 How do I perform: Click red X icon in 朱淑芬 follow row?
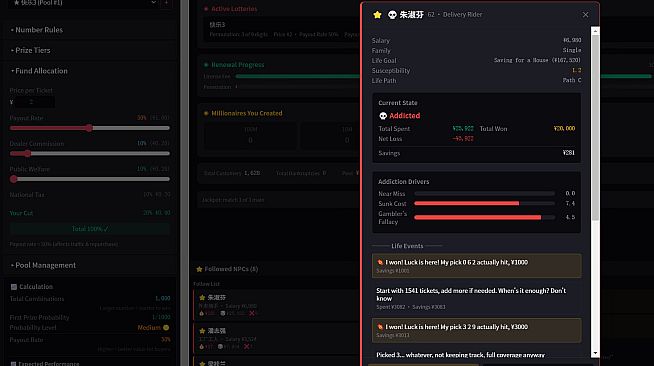[x=252, y=313]
